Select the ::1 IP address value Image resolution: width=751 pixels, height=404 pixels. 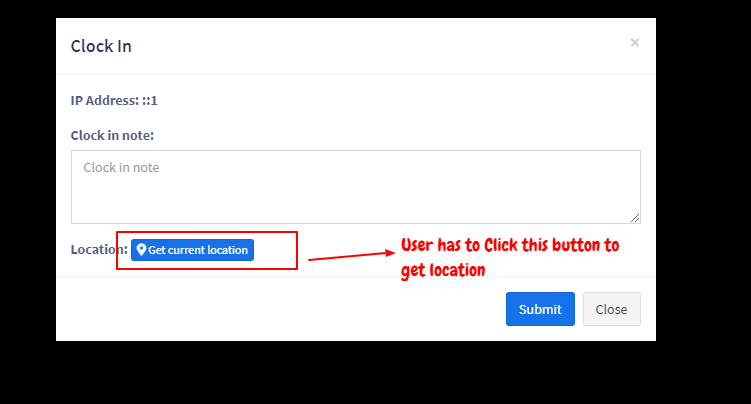click(x=150, y=101)
